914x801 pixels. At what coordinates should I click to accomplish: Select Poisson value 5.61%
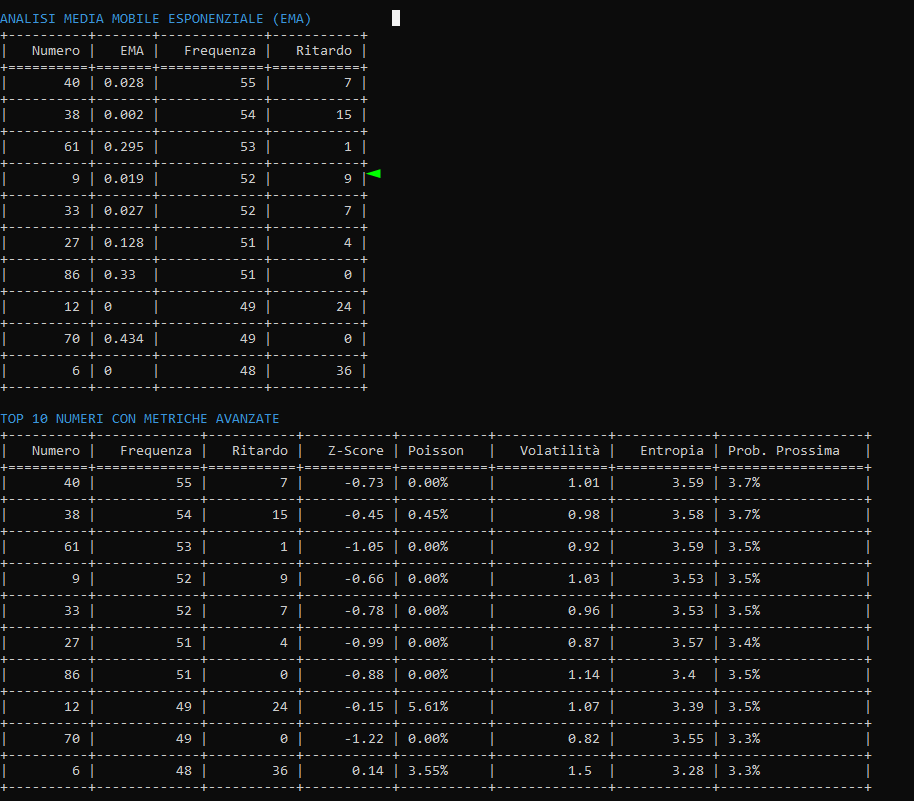[428, 707]
